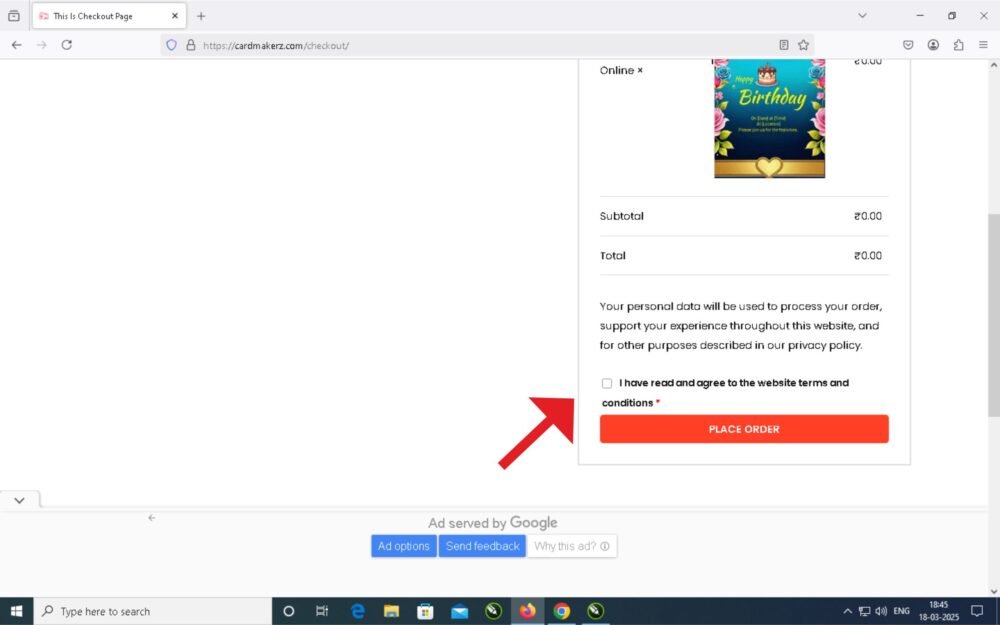Collapse the ad panel with chevron
The image size is (1000, 625).
click(19, 500)
